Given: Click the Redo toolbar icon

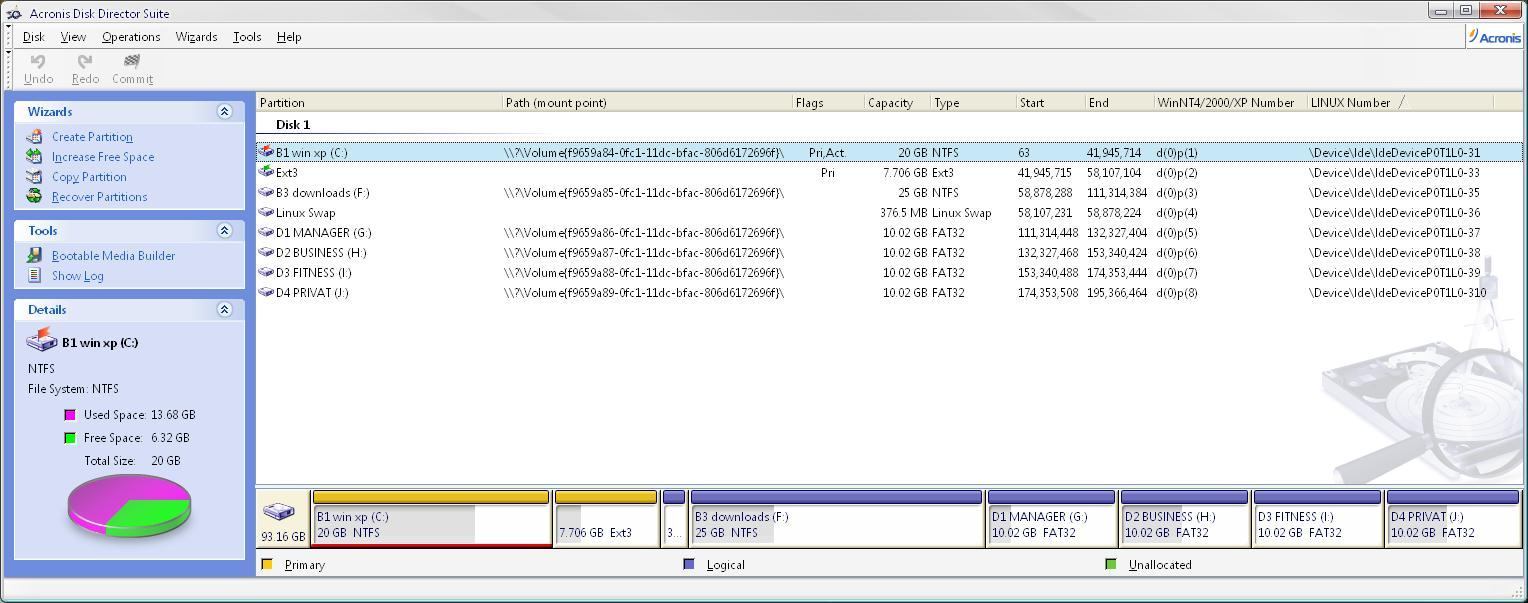Looking at the screenshot, I should (85, 61).
